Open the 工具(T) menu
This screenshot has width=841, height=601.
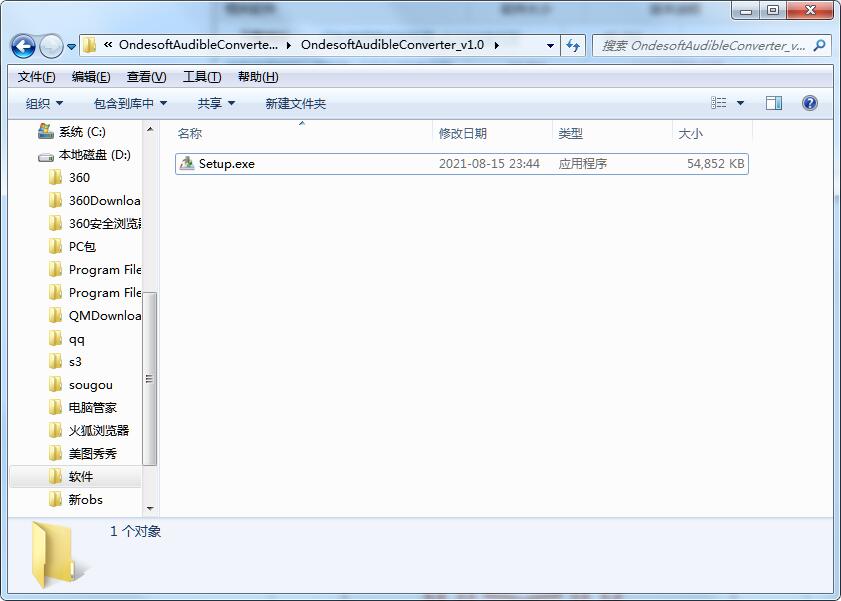coord(202,77)
